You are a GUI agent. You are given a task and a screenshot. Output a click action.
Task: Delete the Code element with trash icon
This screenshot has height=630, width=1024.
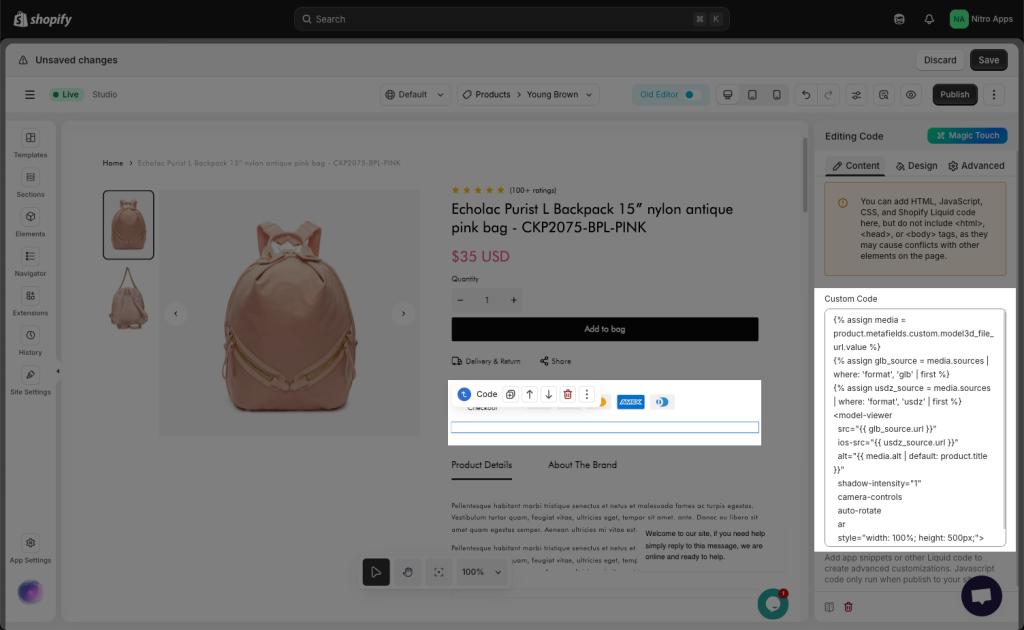click(x=568, y=395)
